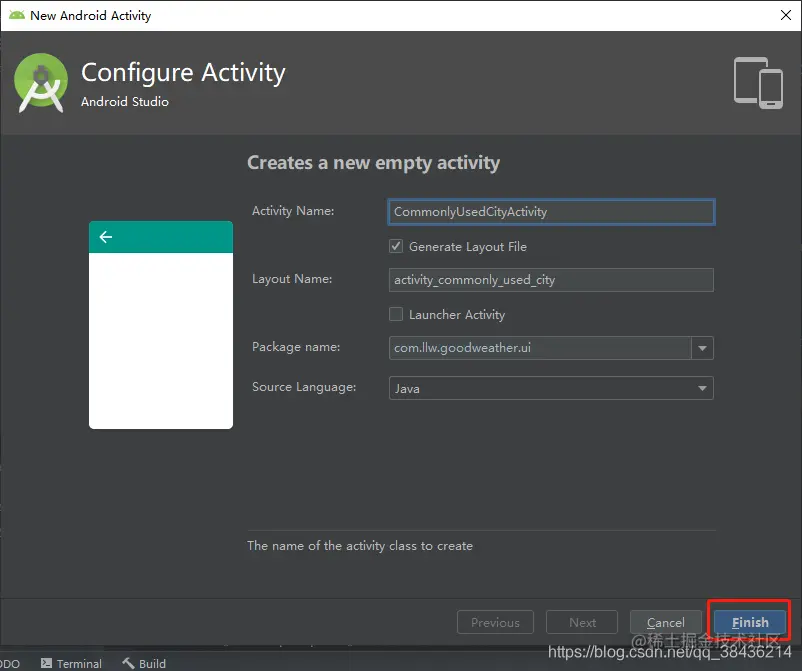Click the 'The name of the activity class to create' hint
This screenshot has width=802, height=671.
360,546
